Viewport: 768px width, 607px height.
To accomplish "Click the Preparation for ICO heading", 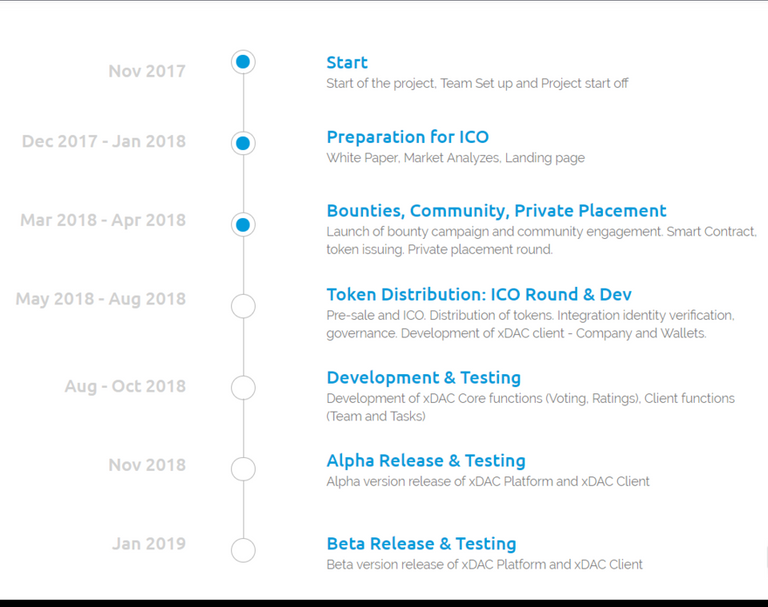I will click(408, 137).
